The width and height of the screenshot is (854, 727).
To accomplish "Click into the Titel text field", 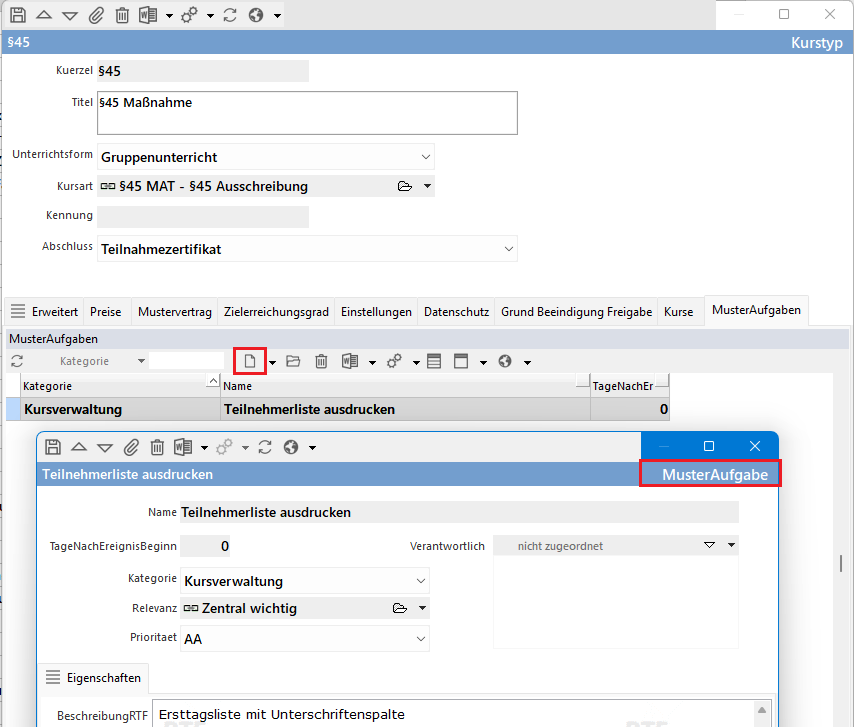I will (307, 113).
